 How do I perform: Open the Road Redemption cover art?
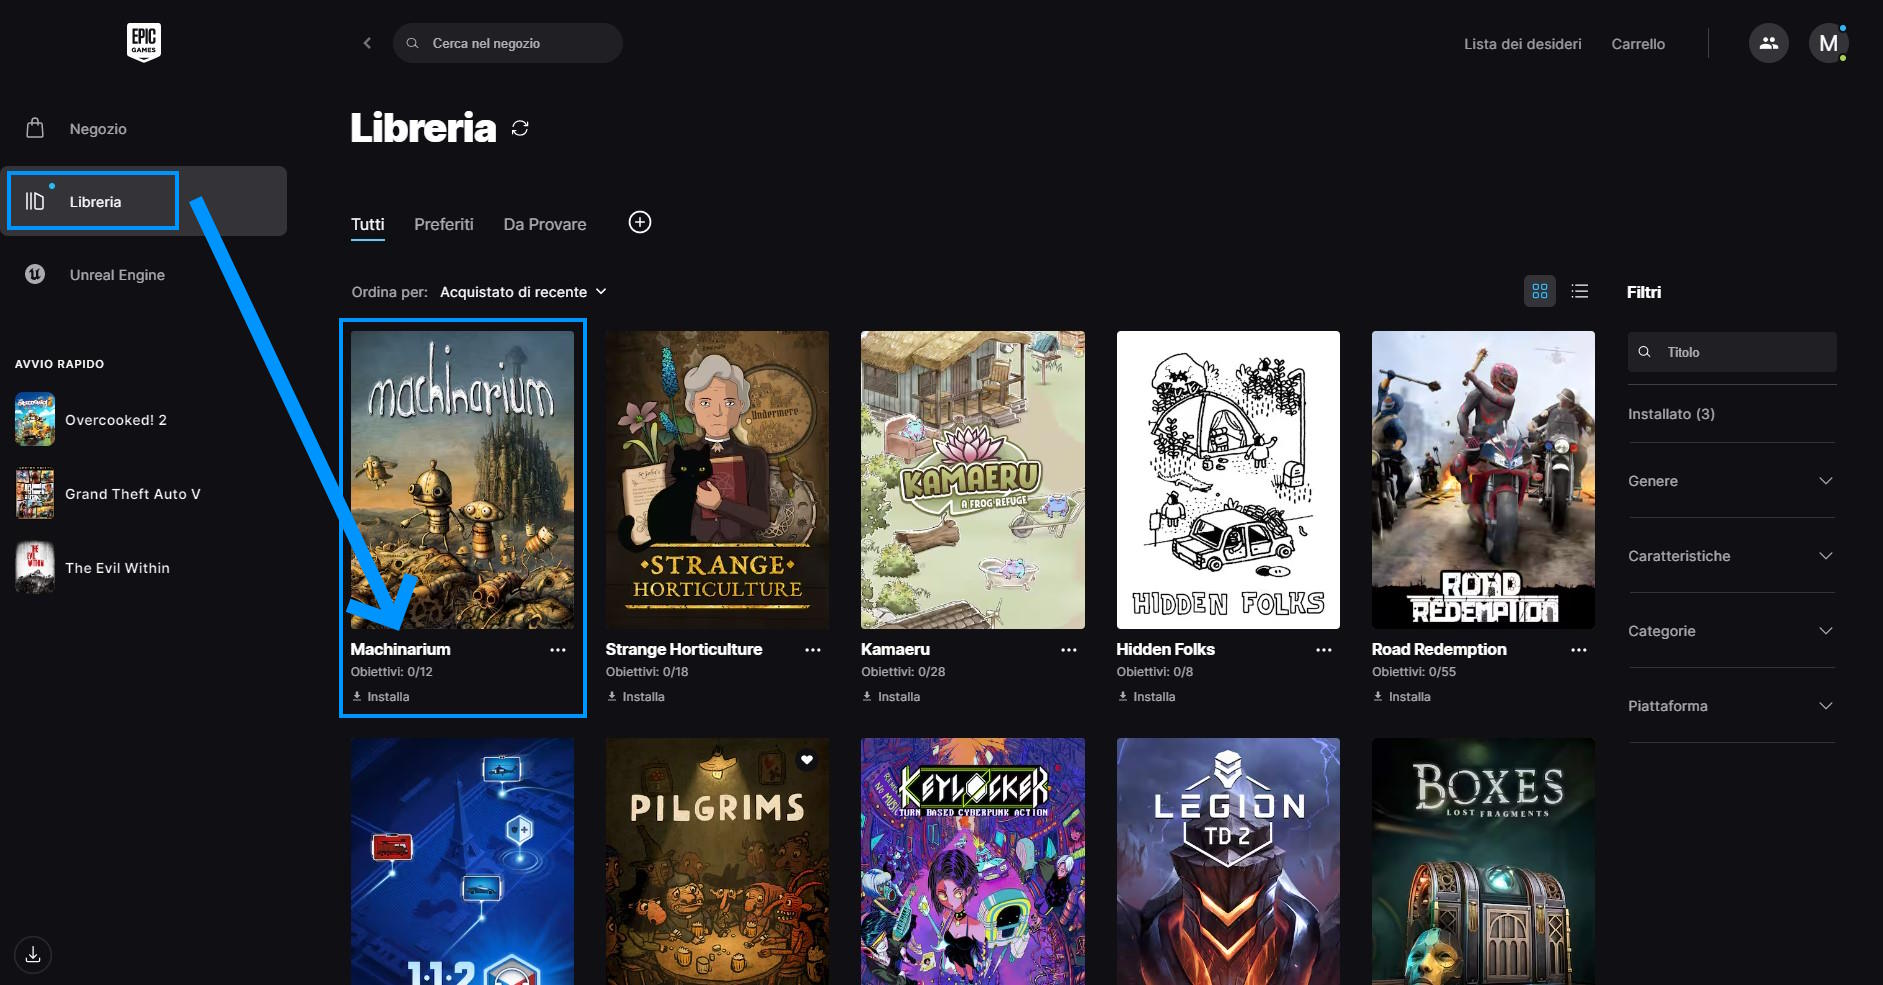coord(1483,480)
